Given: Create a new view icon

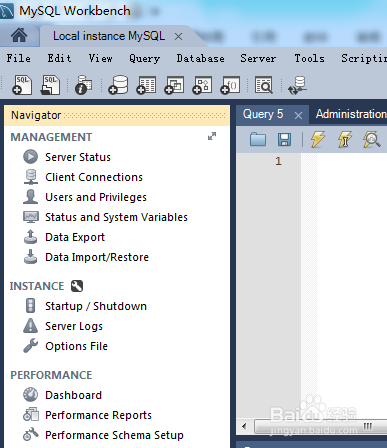Looking at the screenshot, I should (174, 85).
